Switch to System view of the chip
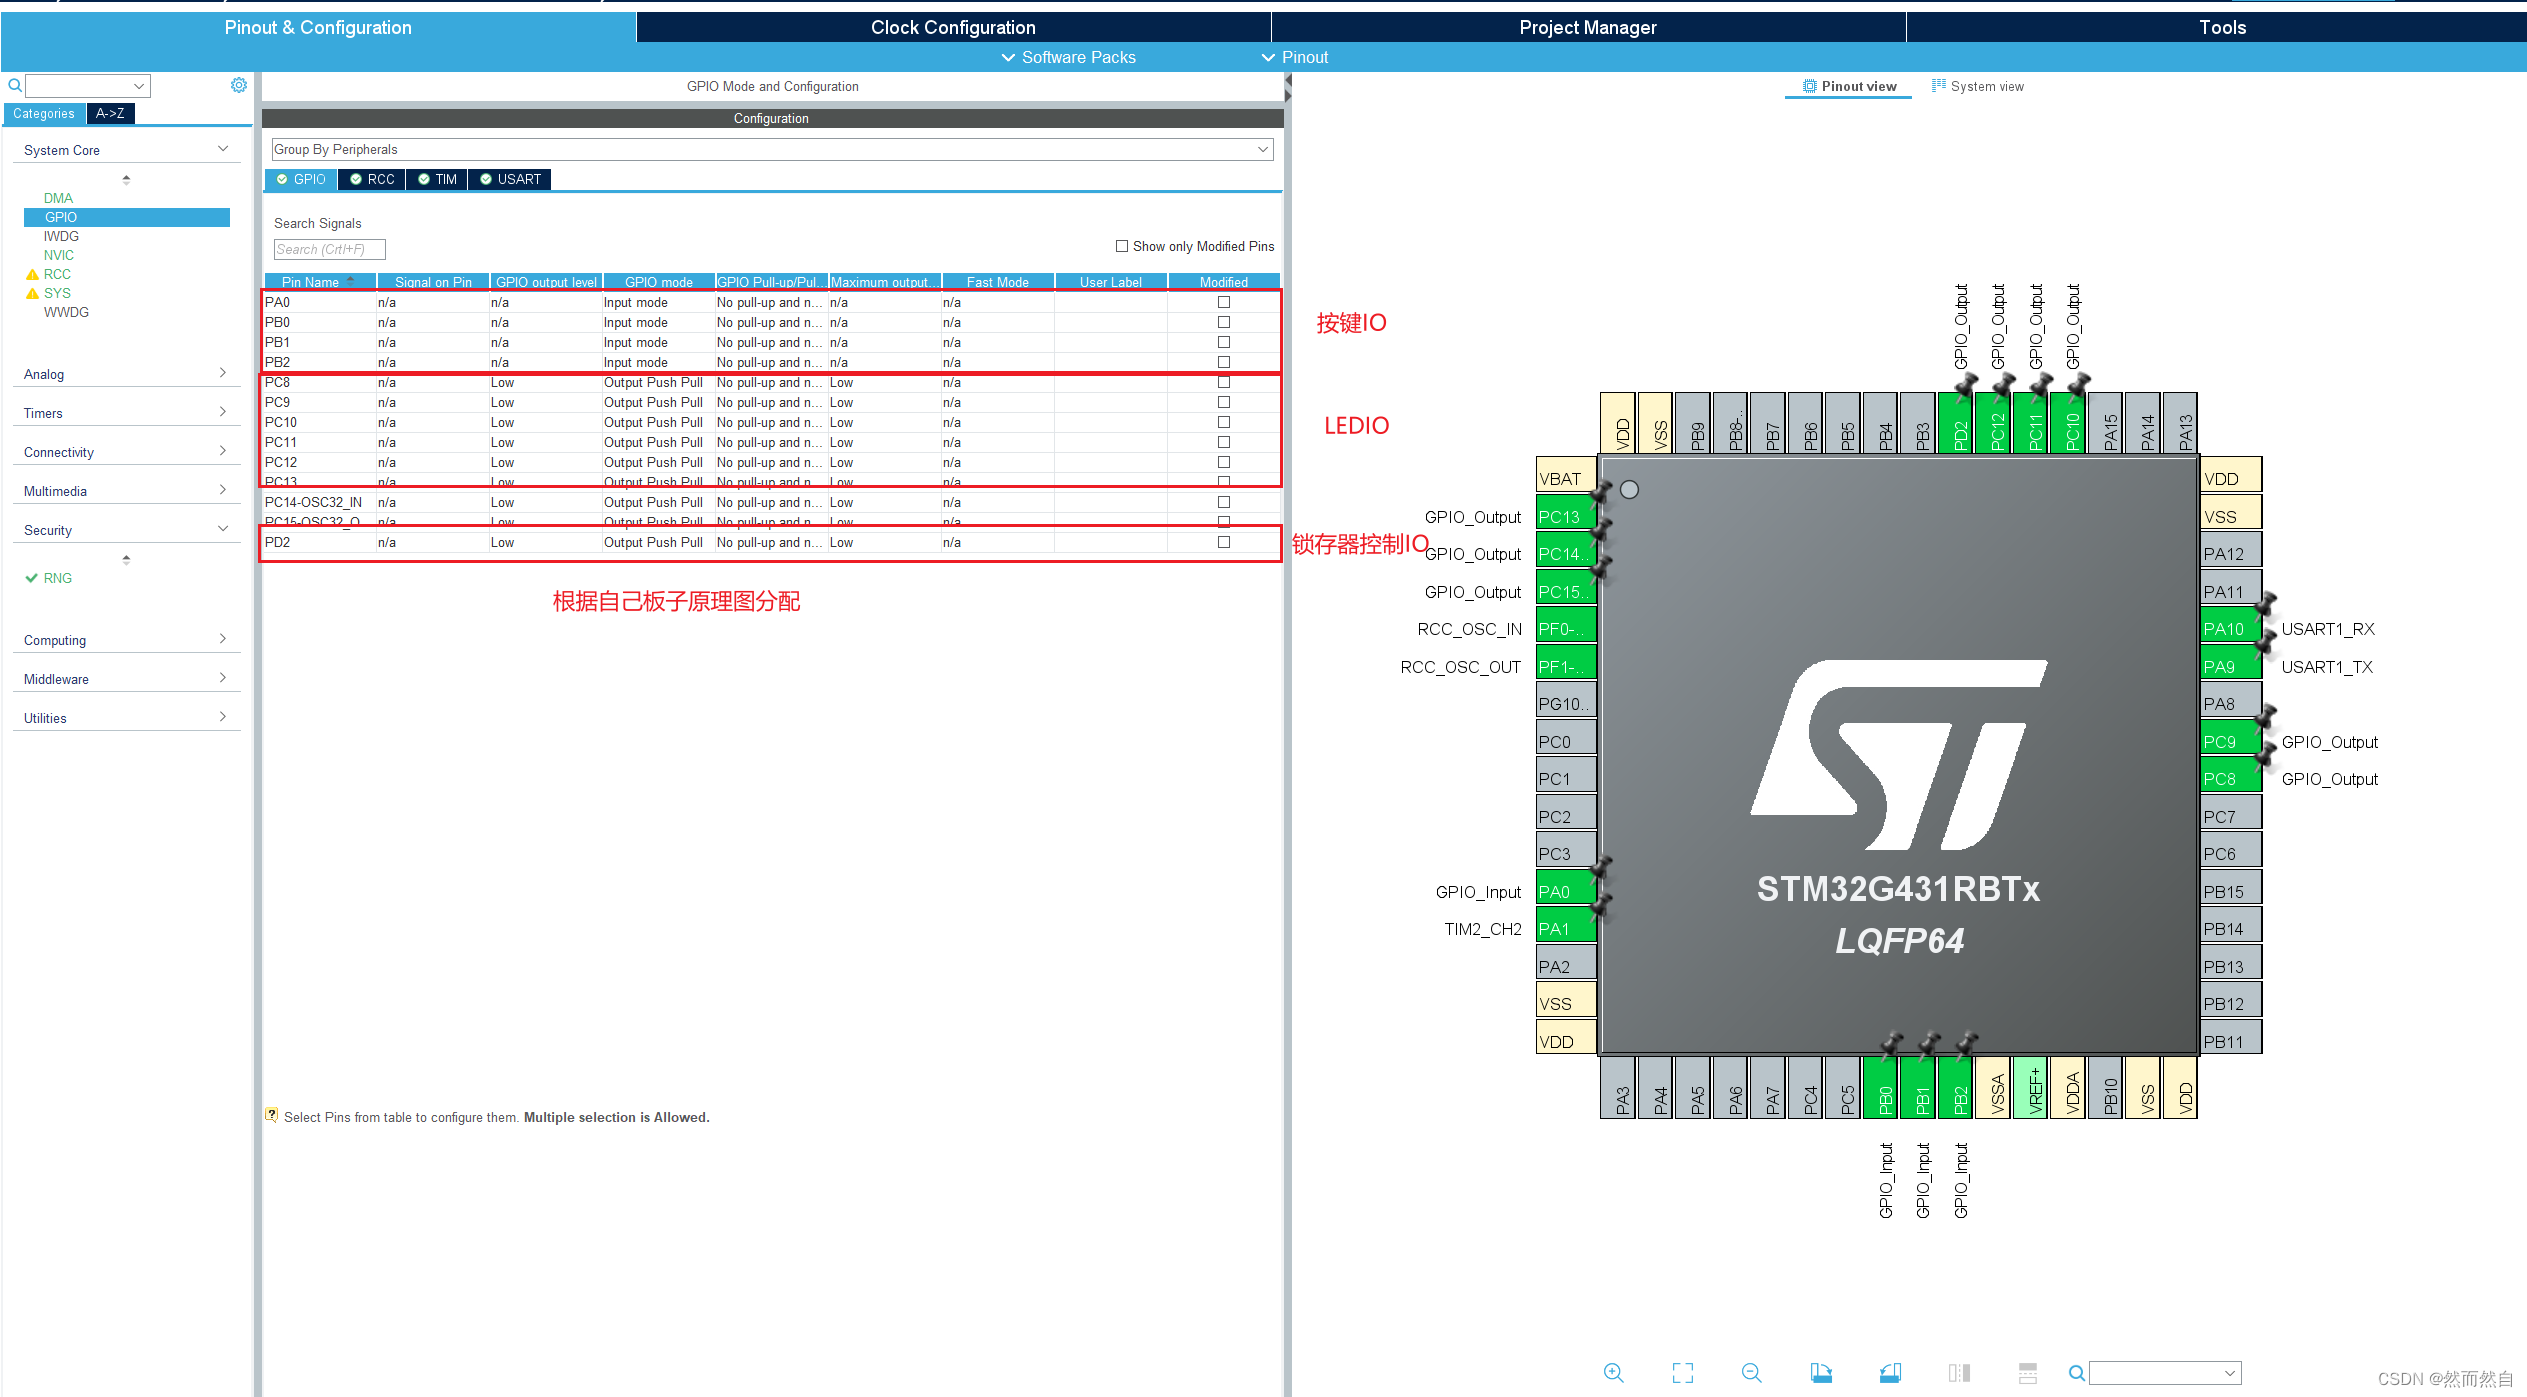This screenshot has width=2527, height=1397. 1985,86
